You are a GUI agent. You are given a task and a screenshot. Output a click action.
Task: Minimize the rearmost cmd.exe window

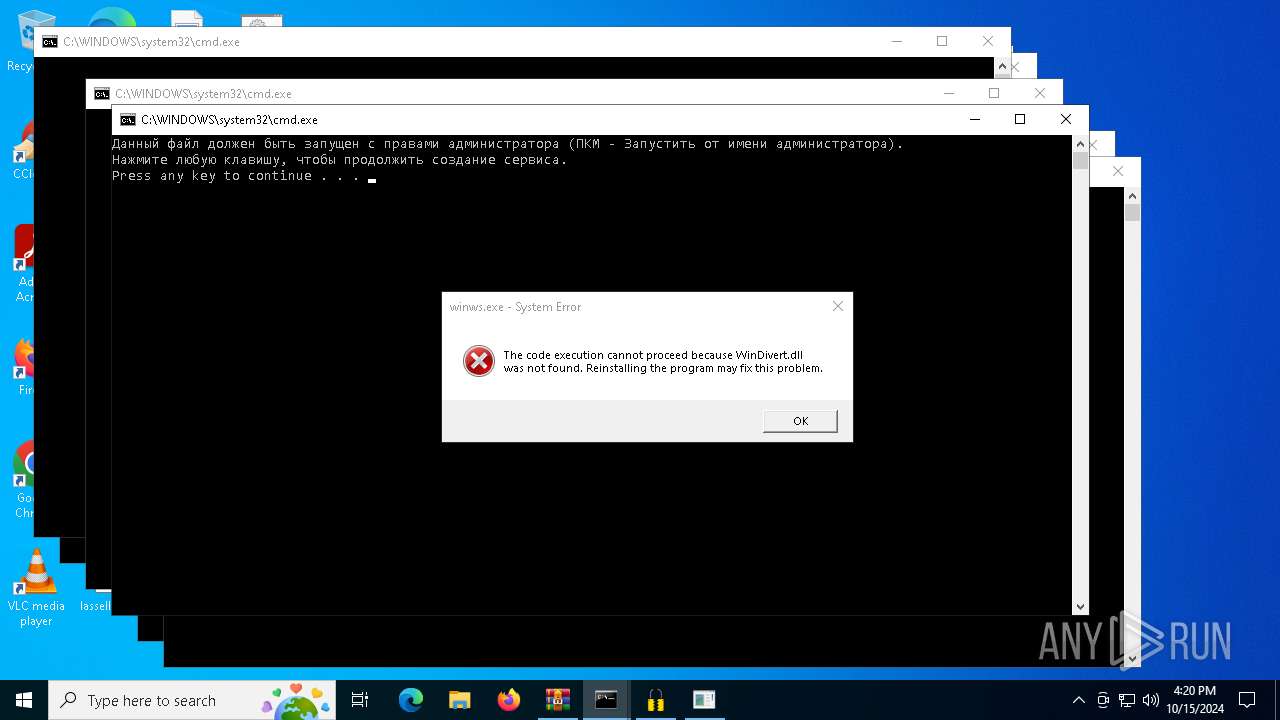(896, 41)
